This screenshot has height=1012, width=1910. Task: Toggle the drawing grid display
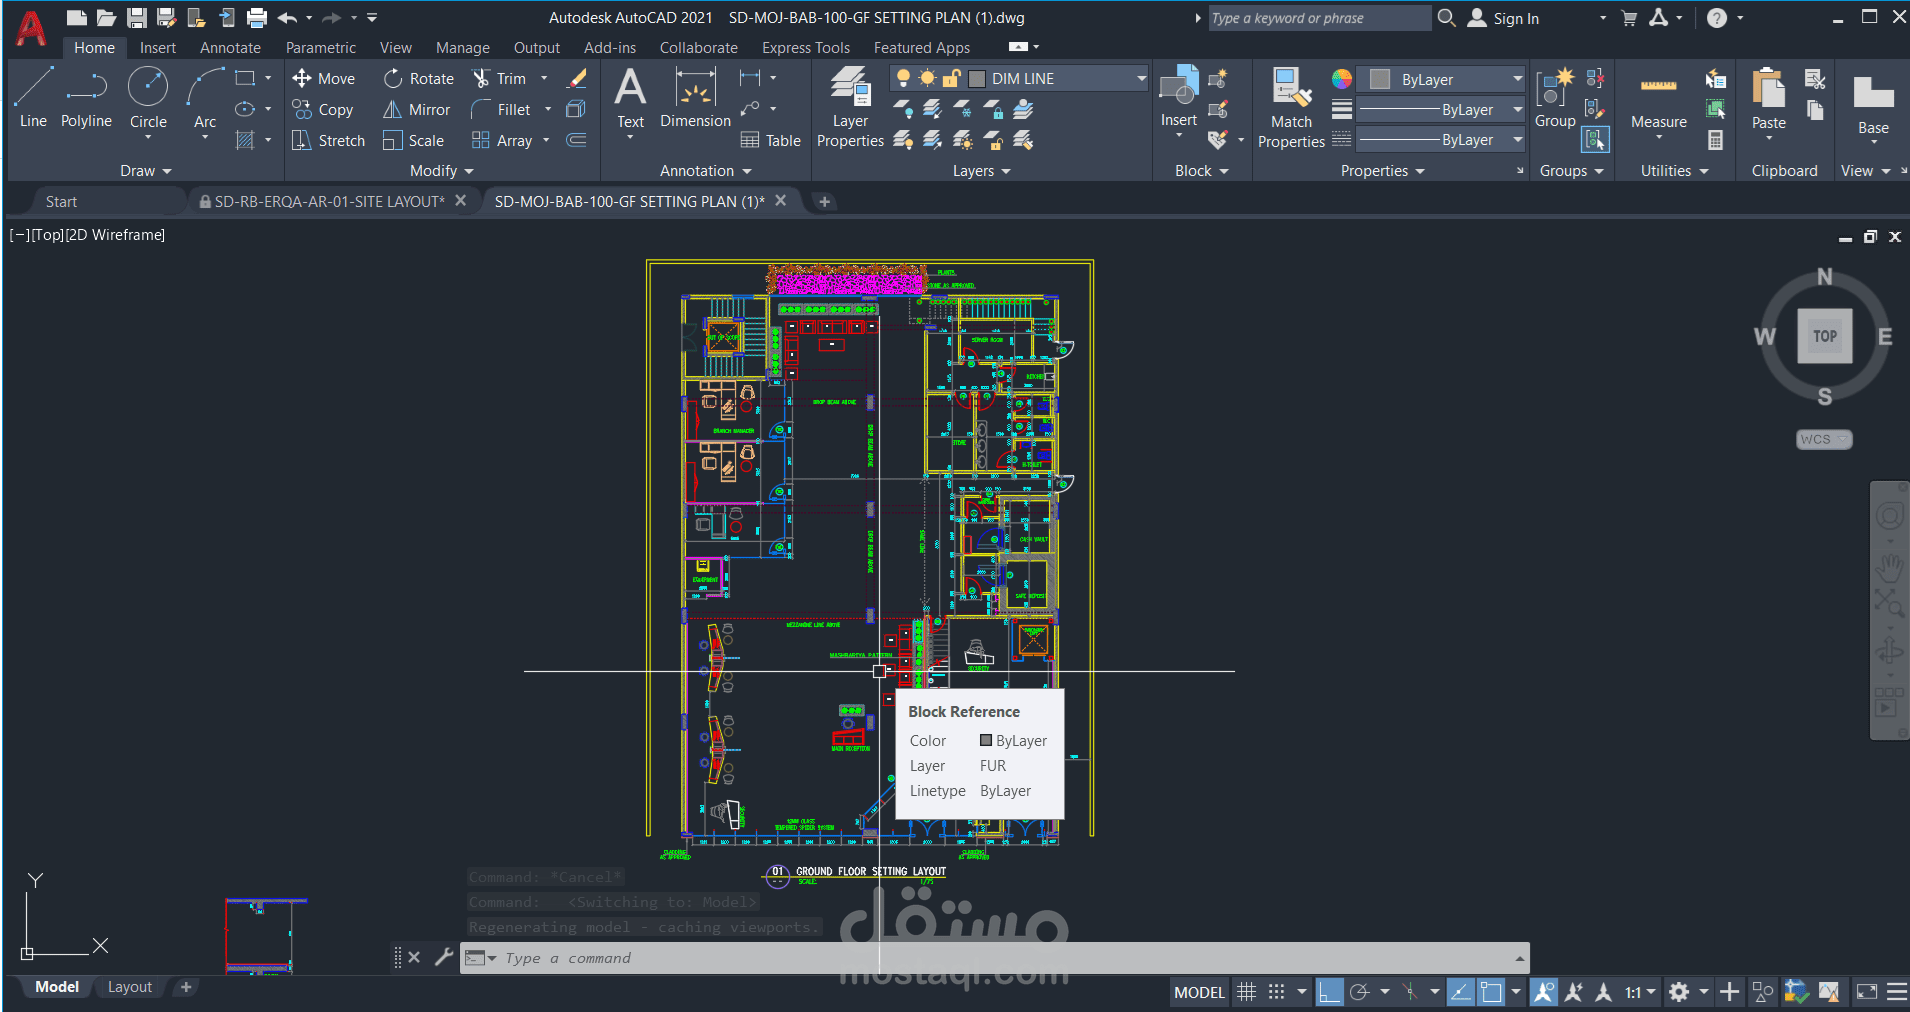coord(1246,992)
